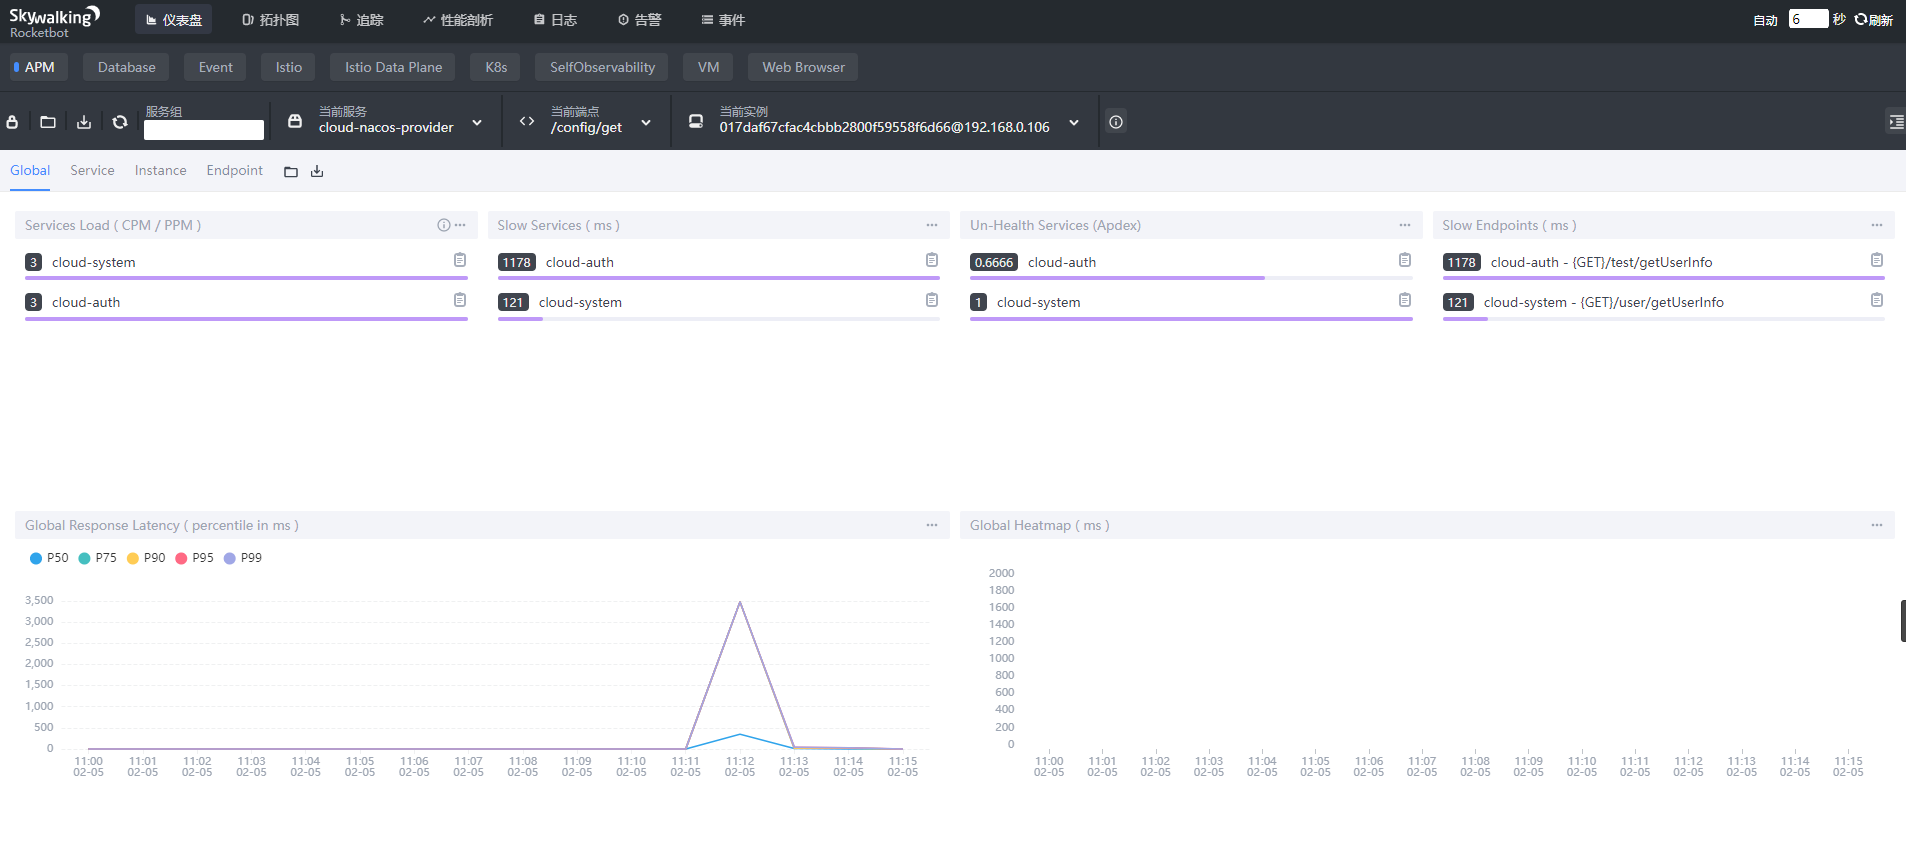This screenshot has width=1906, height=851.
Task: Open the Slow Endpoints panel more menu
Action: point(1877,225)
